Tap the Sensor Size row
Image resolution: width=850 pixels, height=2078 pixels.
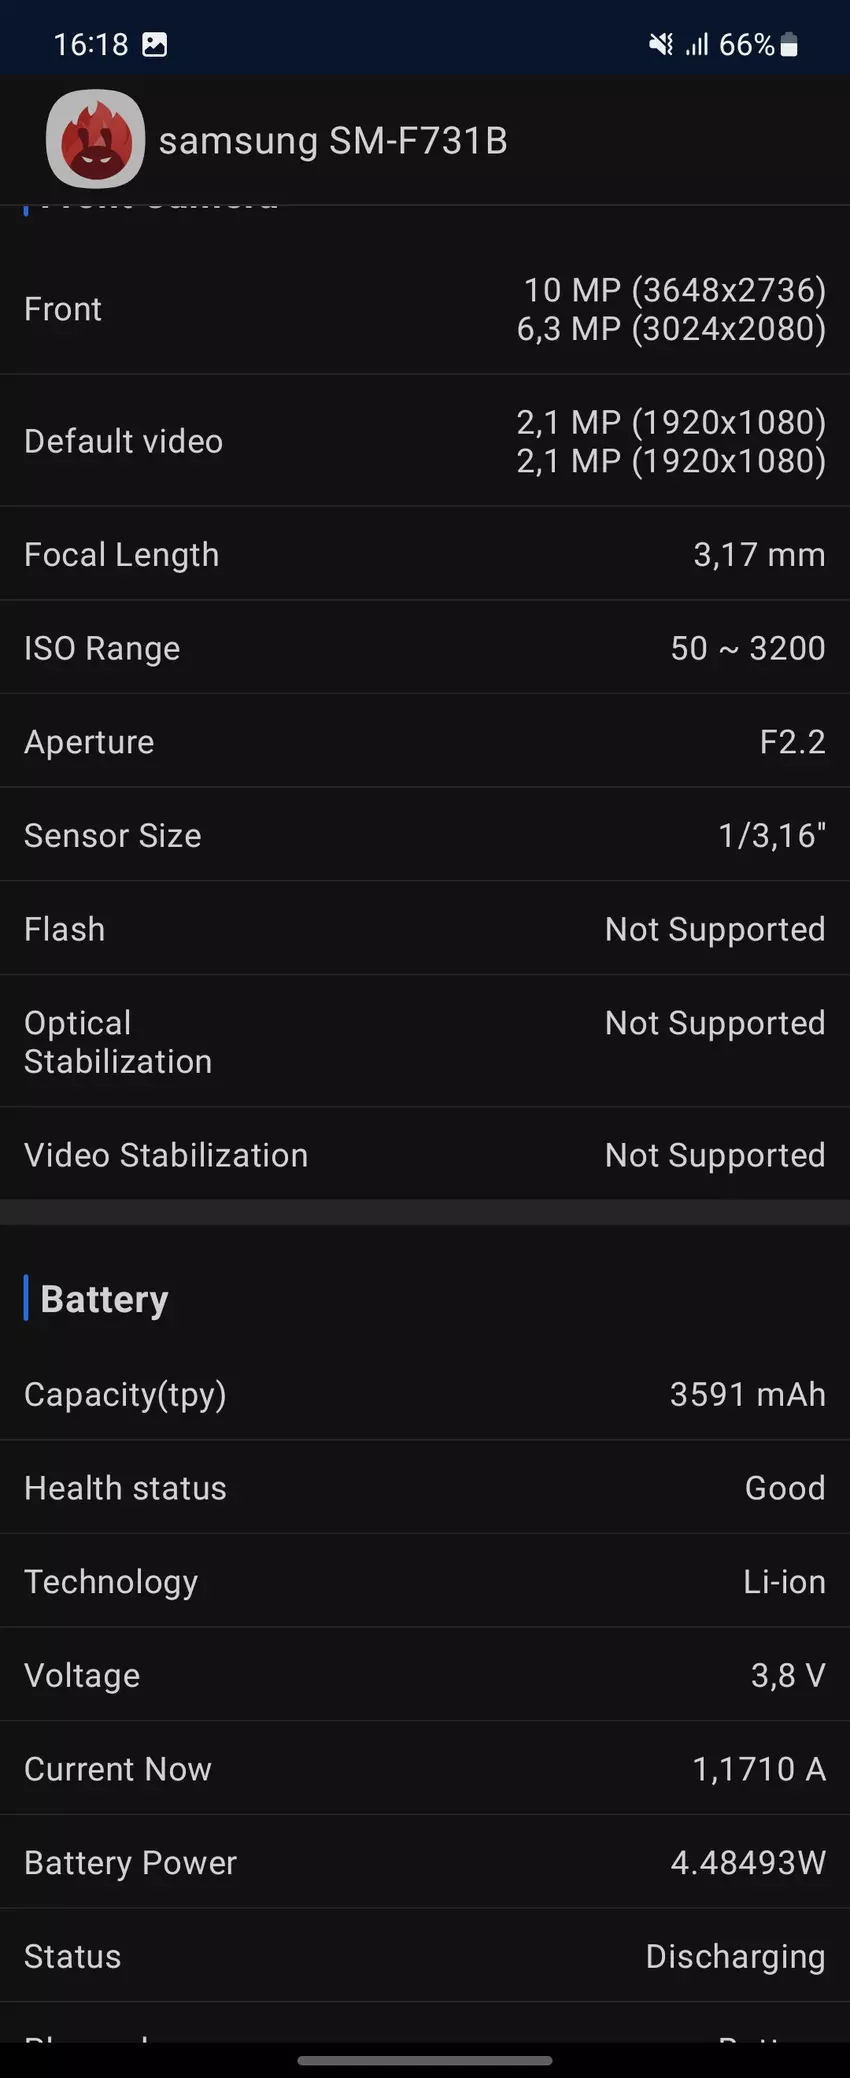pyautogui.click(x=425, y=835)
